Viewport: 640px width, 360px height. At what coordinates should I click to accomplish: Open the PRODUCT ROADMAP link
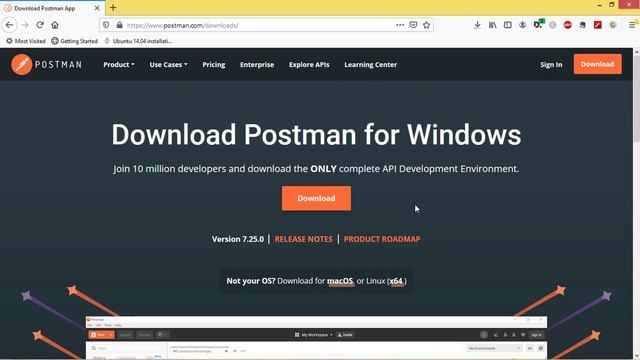382,239
